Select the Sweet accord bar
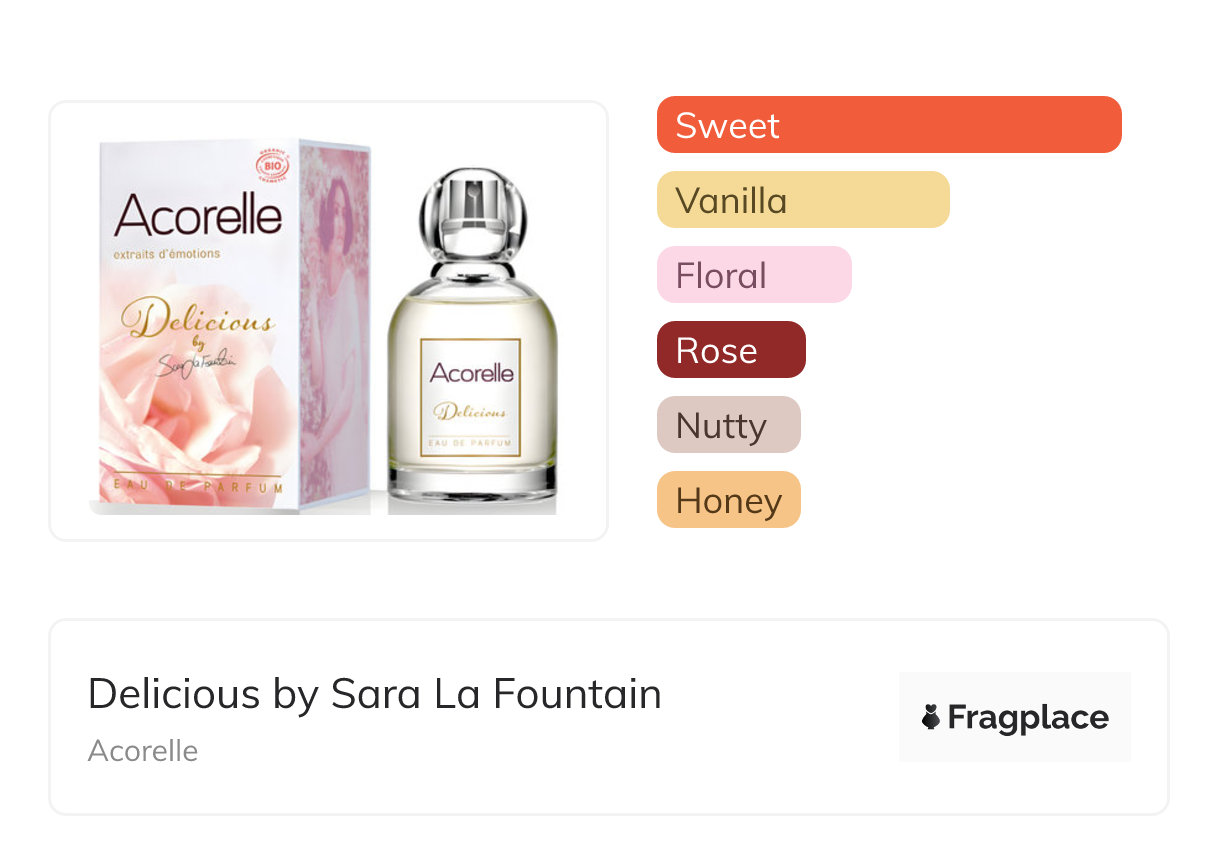This screenshot has height=864, width=1218. tap(888, 125)
